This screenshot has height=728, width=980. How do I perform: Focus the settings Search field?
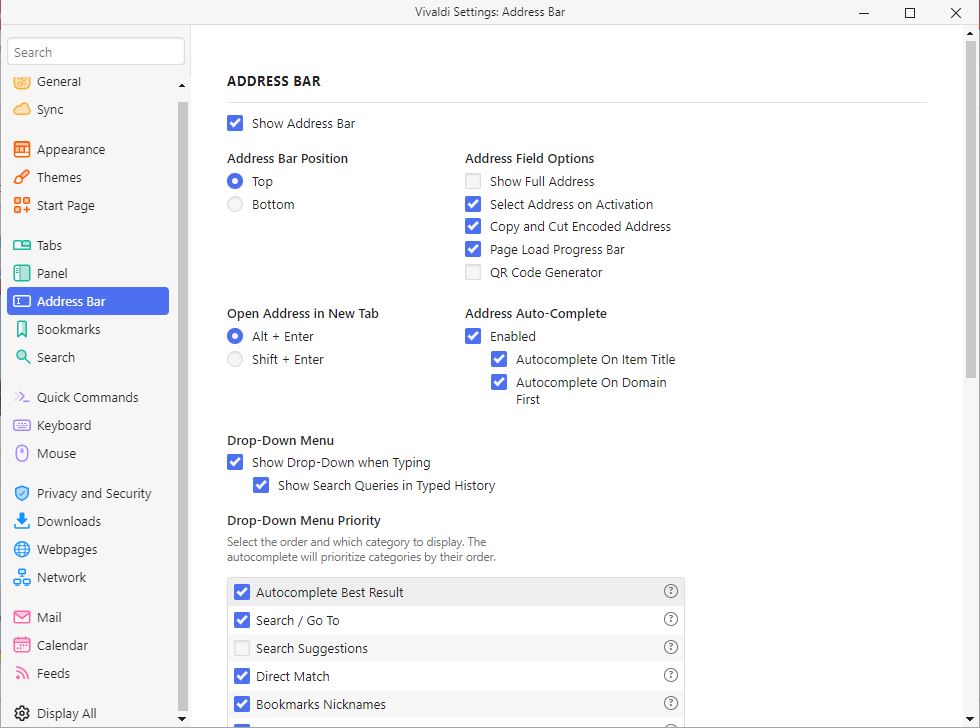[x=96, y=52]
